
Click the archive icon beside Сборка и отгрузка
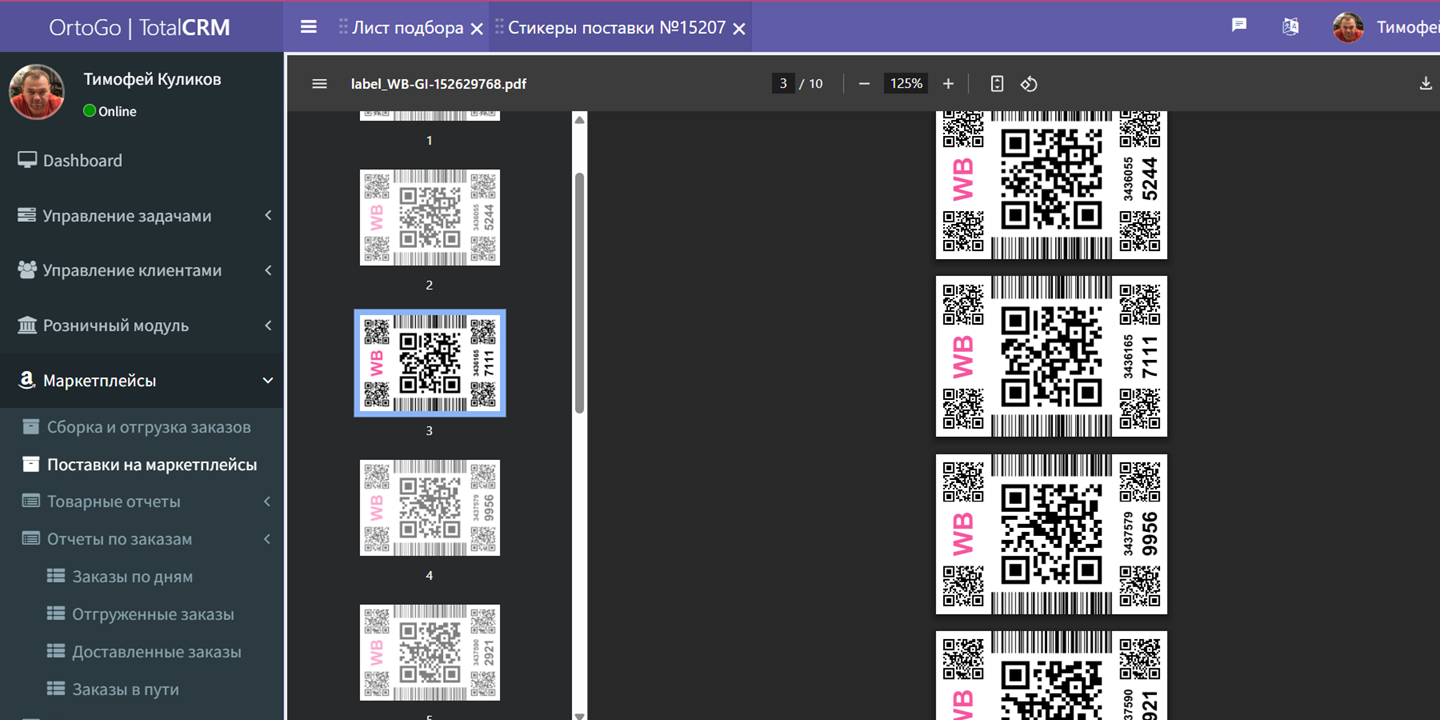(31, 427)
